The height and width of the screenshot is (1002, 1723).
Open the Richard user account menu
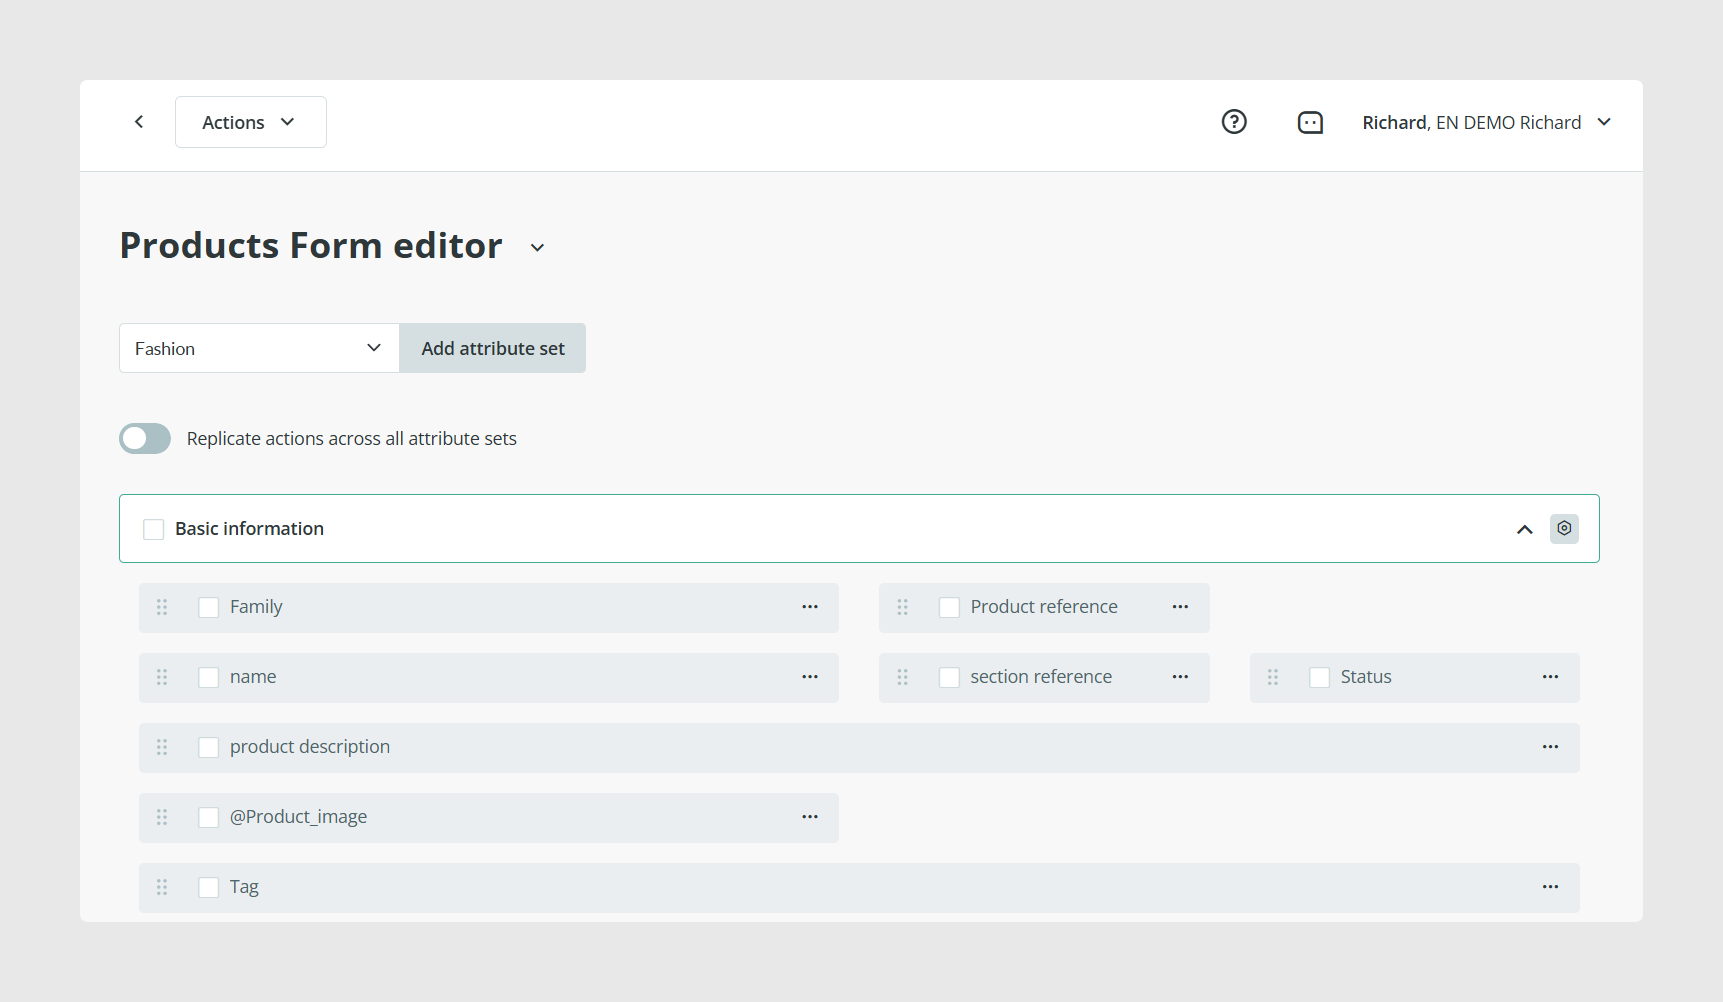click(1487, 122)
